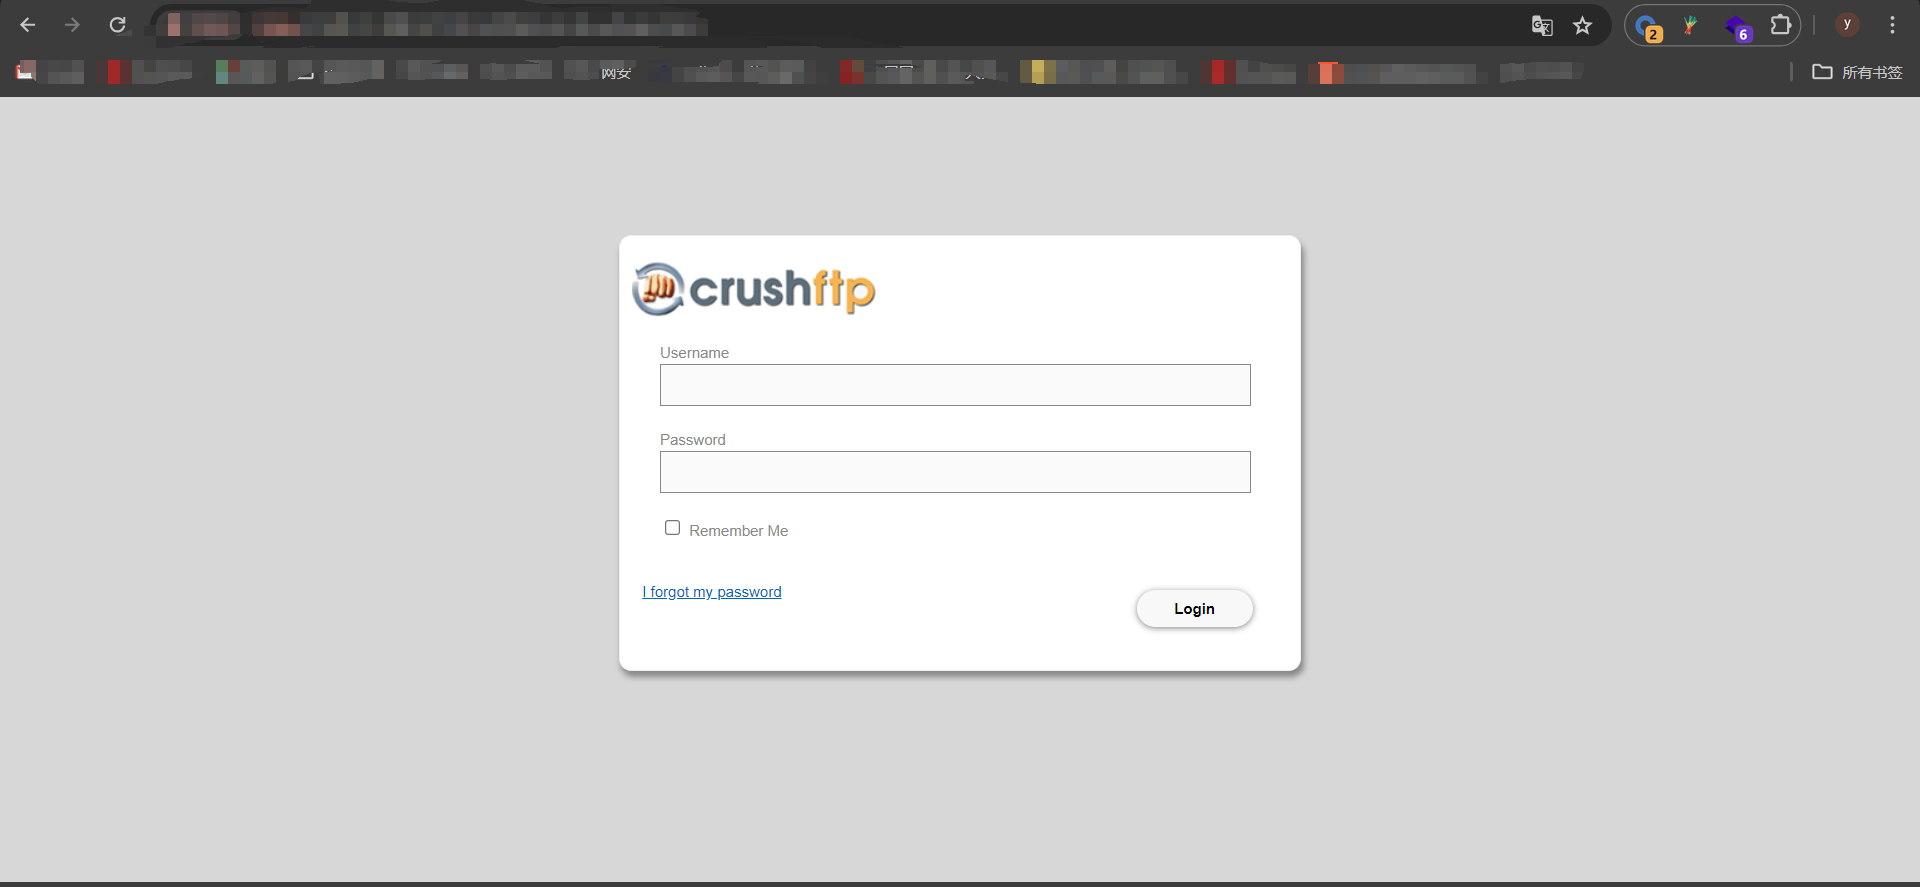
Task: Open the 所有书签 all bookmarks folder
Action: [x=1857, y=72]
